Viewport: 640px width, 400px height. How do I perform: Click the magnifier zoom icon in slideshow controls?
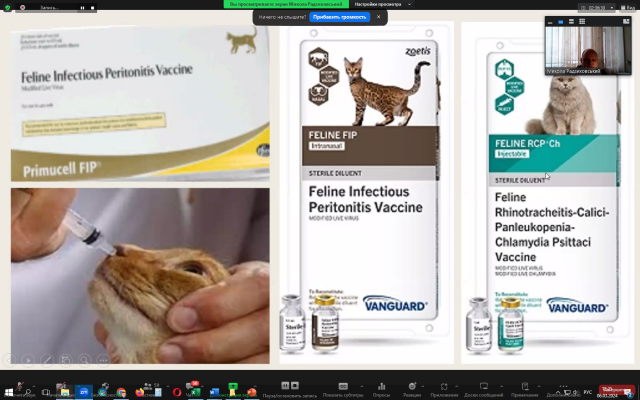coord(83,360)
